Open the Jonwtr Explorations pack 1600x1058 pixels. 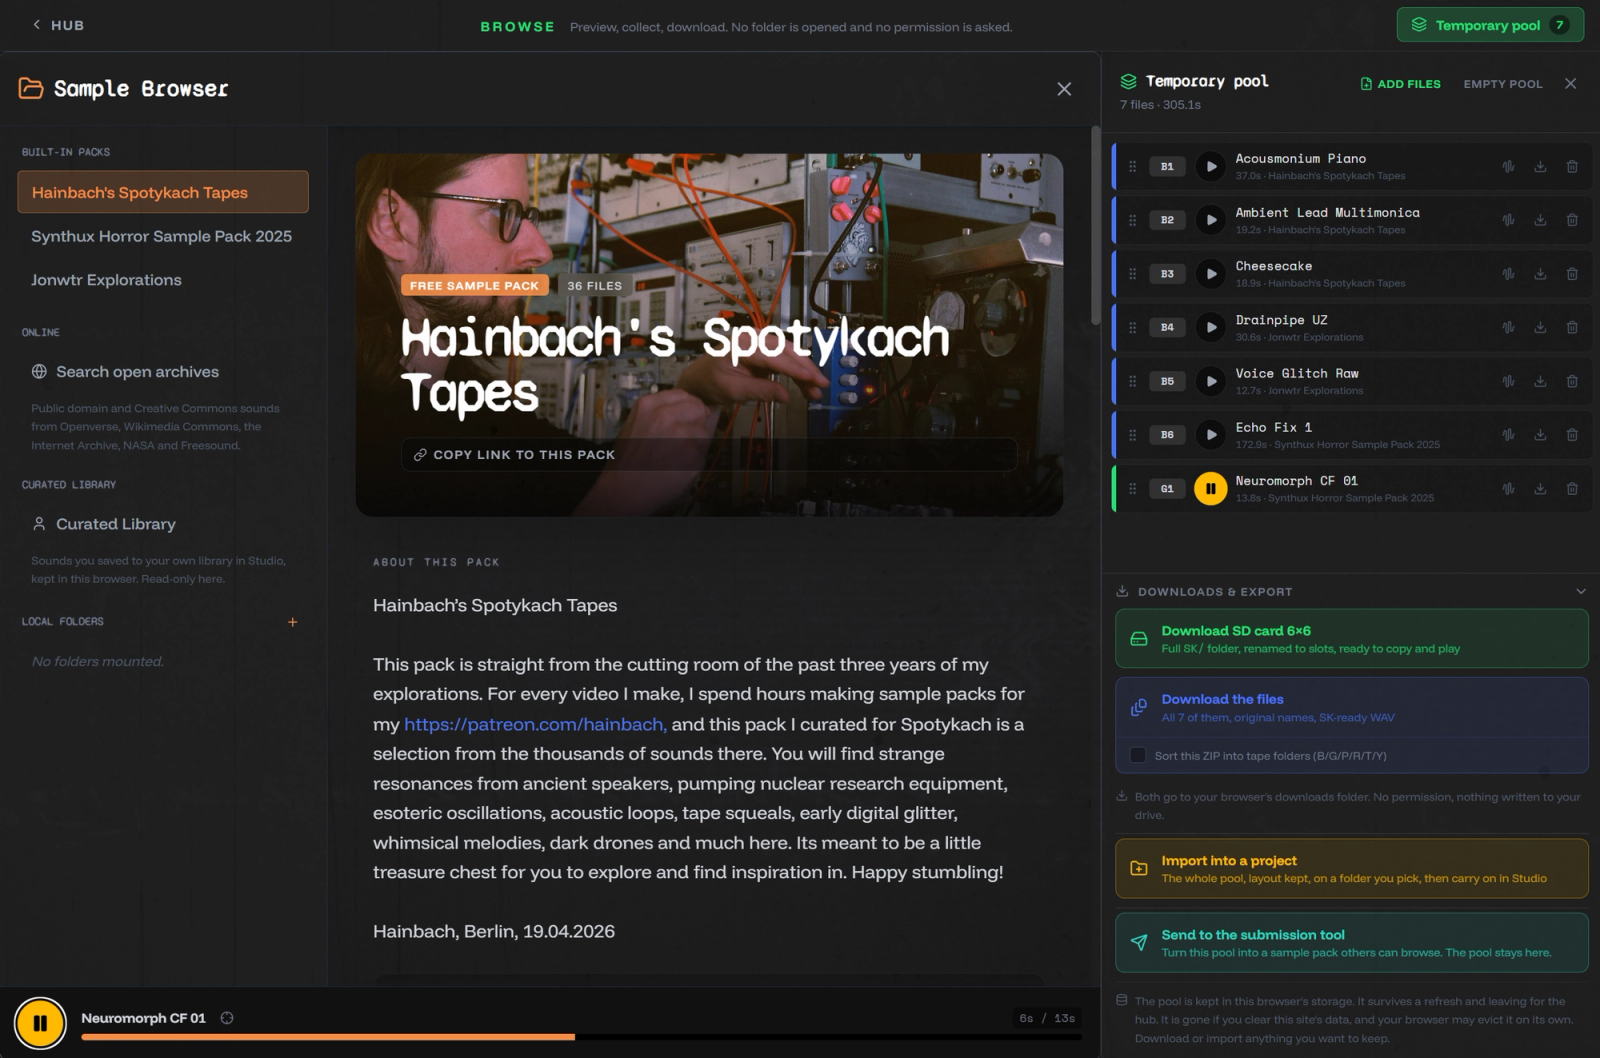click(107, 280)
